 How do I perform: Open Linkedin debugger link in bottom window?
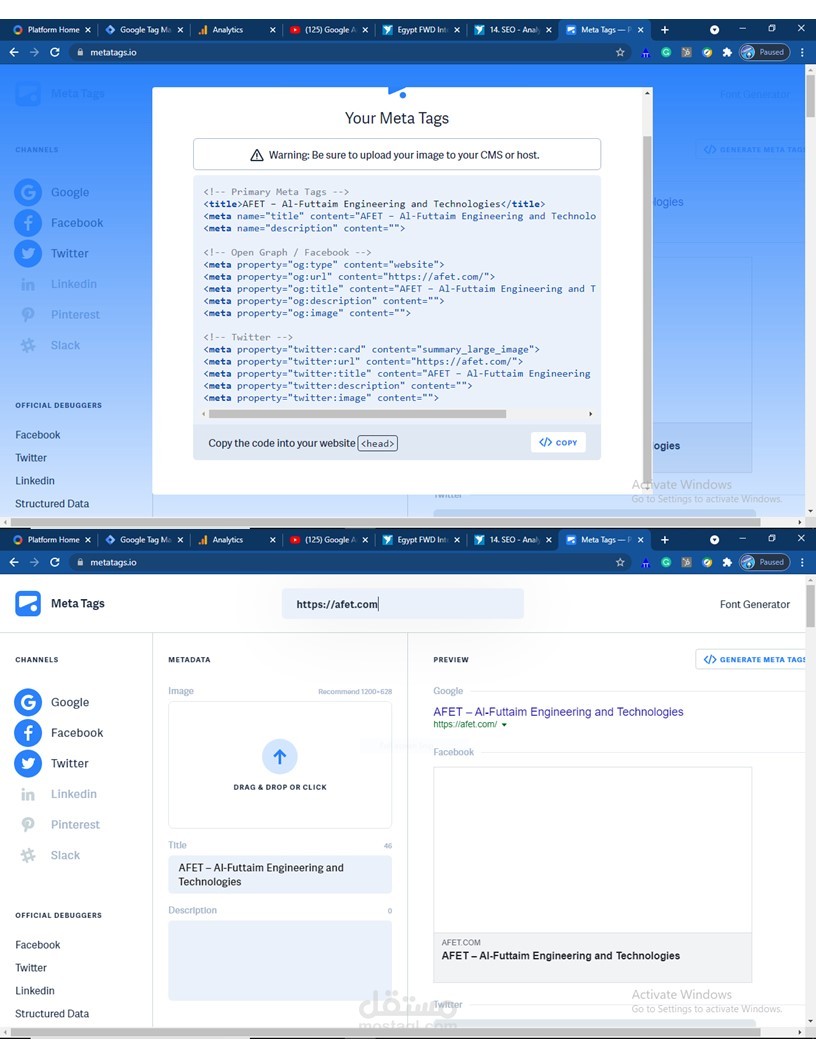(x=35, y=991)
